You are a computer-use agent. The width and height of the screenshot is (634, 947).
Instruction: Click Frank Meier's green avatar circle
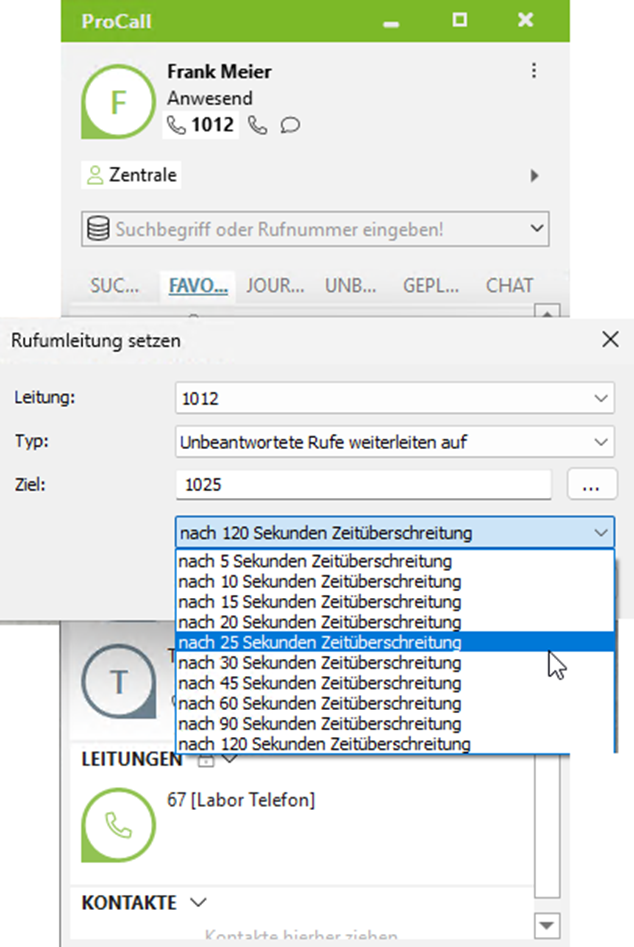(119, 102)
